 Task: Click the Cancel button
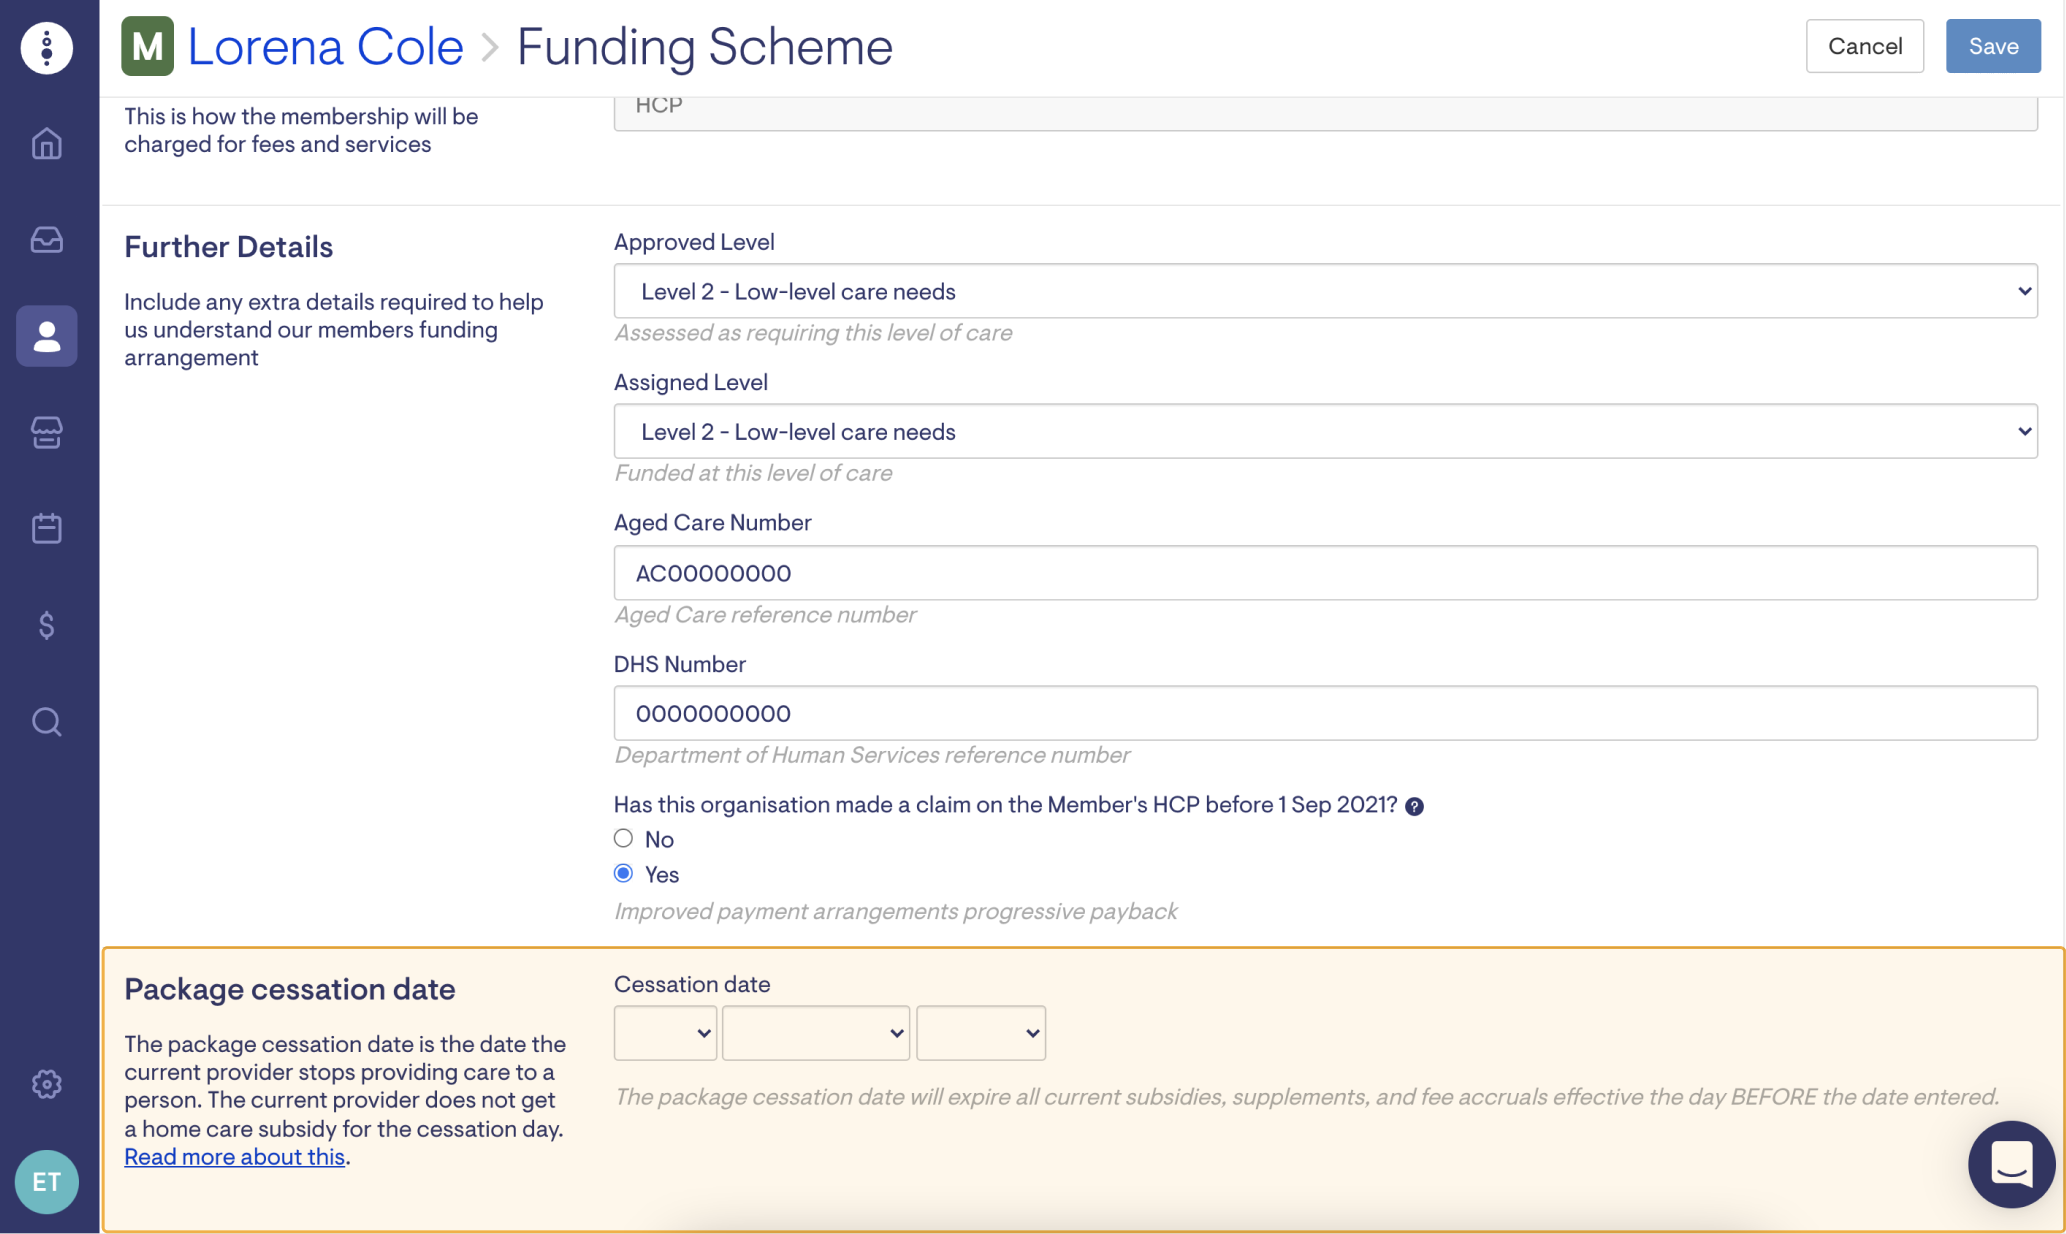point(1864,46)
